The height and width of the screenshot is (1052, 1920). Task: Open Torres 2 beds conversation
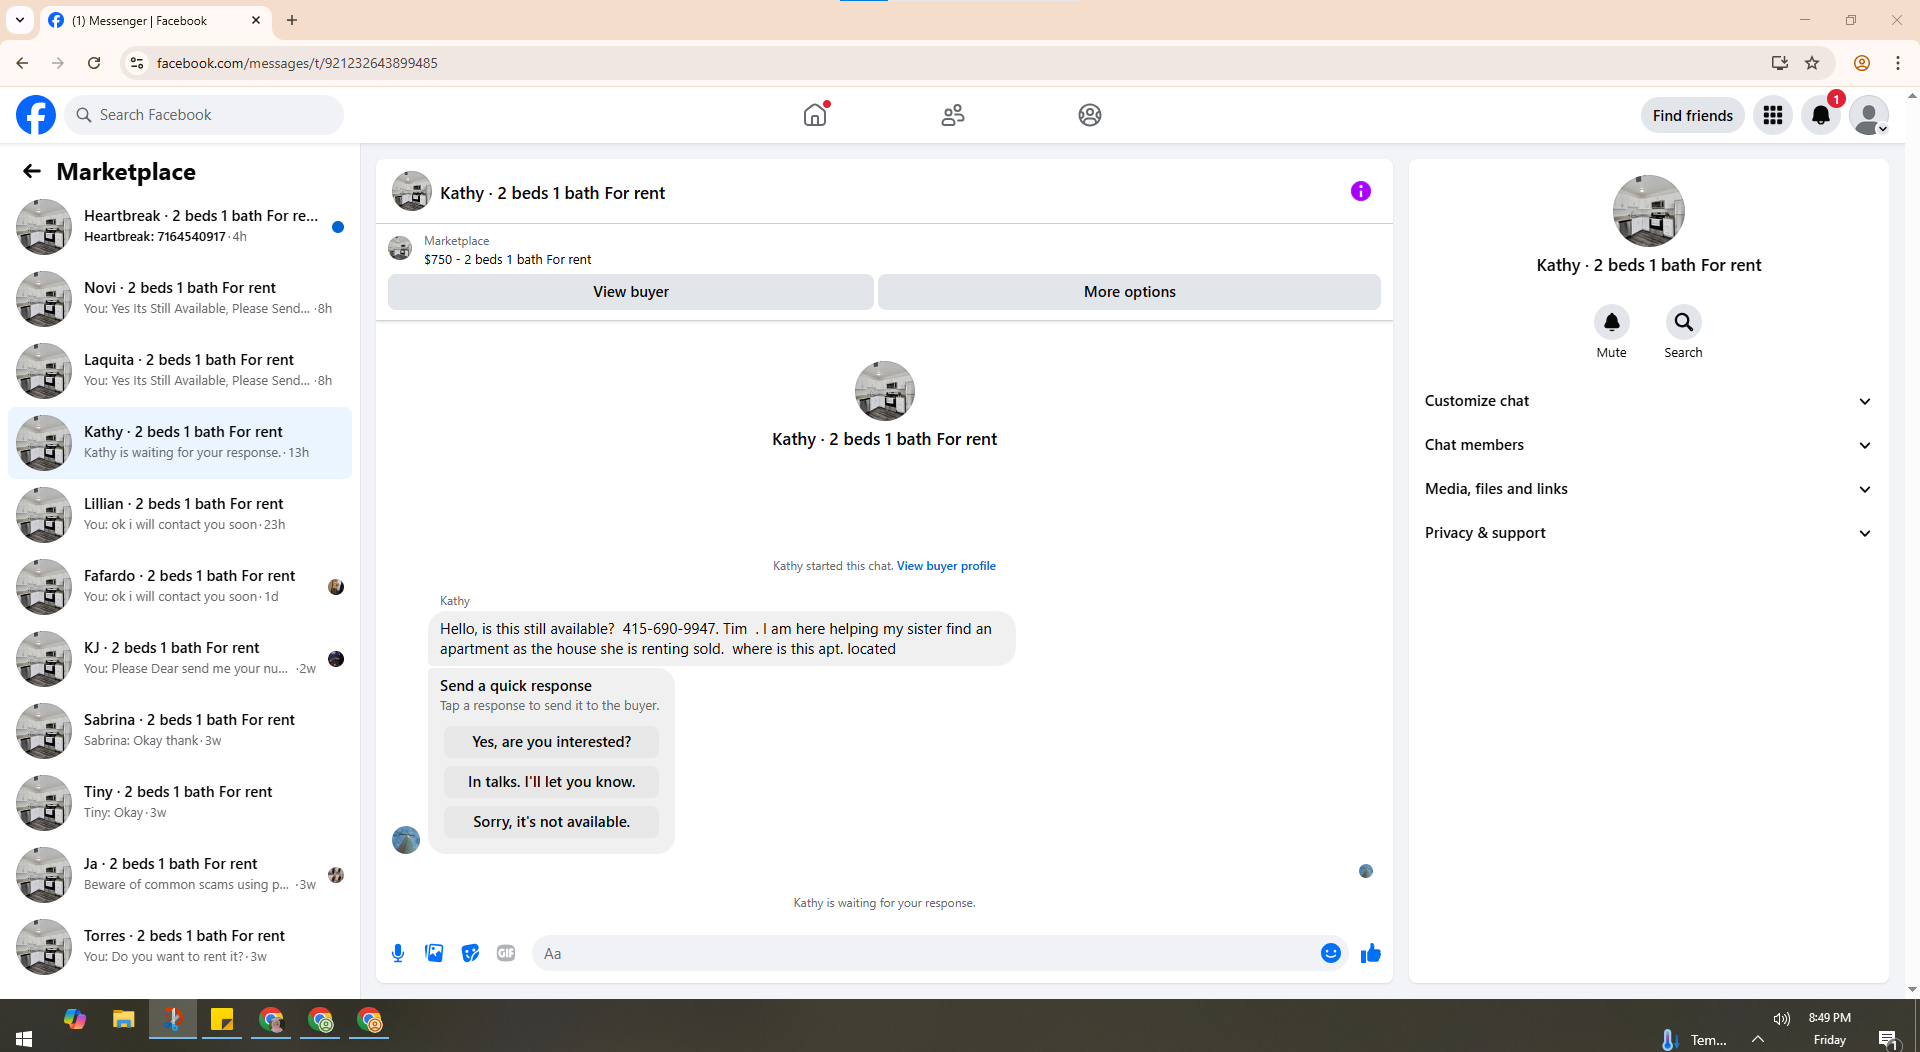[x=180, y=947]
